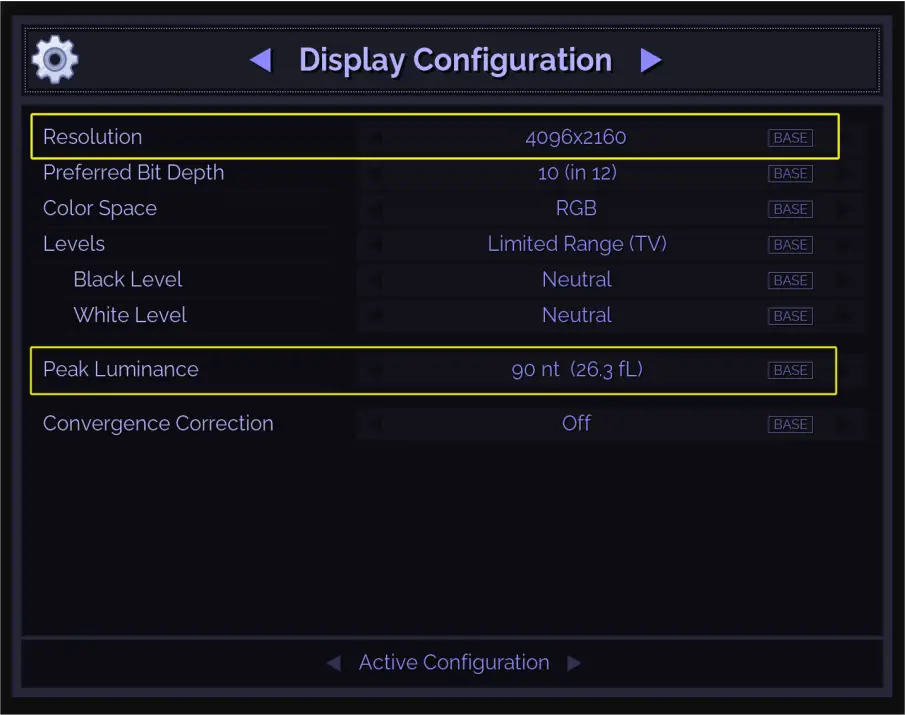The image size is (905, 715).
Task: Click the right arrow beside Display Configuration
Action: click(651, 60)
